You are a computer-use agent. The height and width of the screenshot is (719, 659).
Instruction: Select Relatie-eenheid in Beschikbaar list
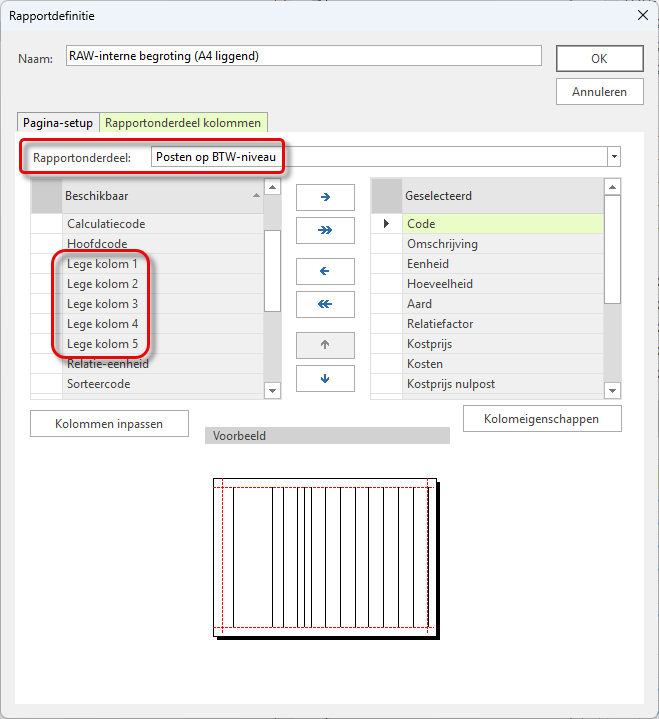[163, 364]
